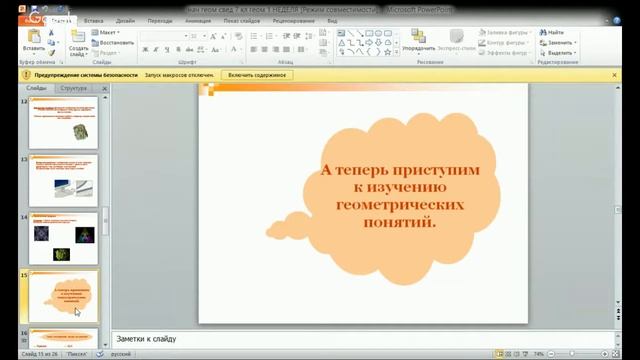Open Change Case (Aa) dropdown
Screen dimensions: 640x360
tap(216, 49)
